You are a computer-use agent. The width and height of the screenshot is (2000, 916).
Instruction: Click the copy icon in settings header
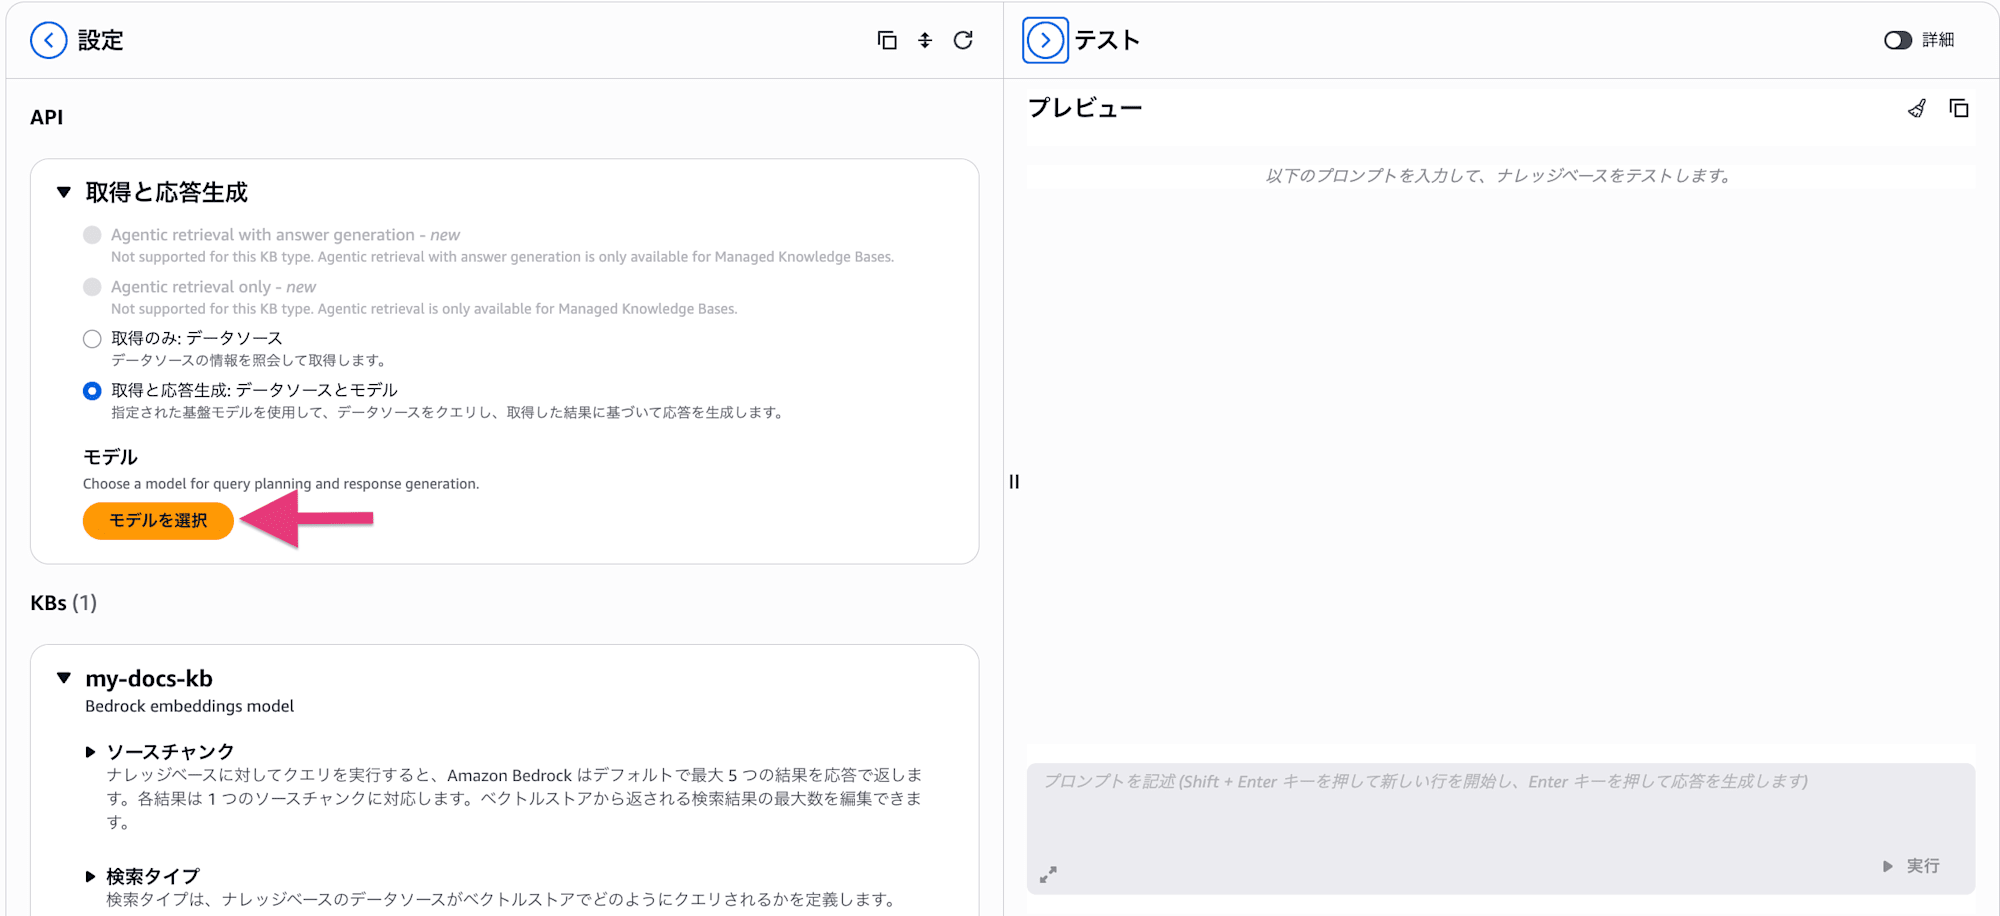[x=887, y=40]
